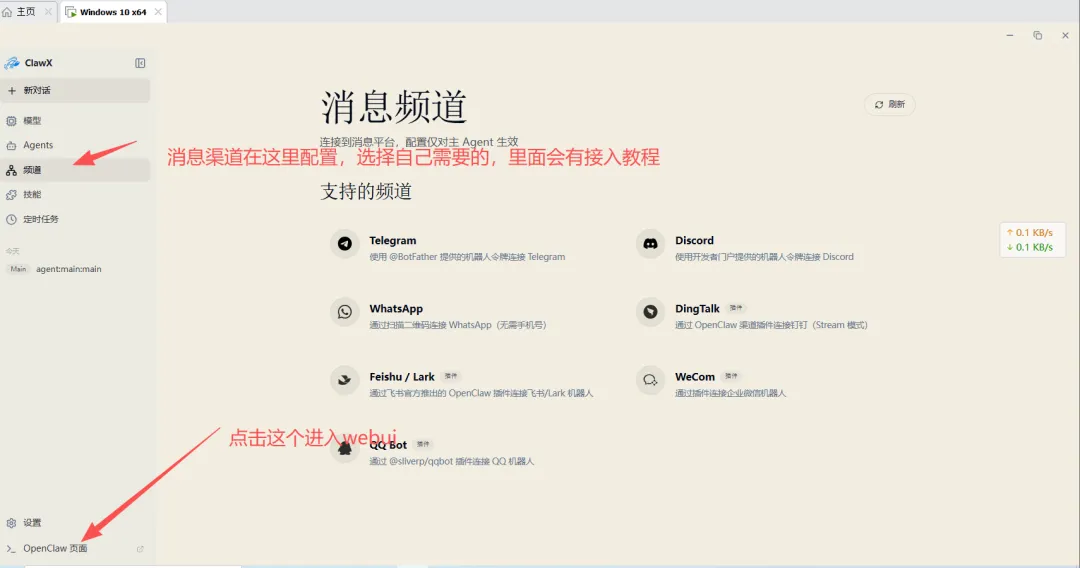Image resolution: width=1080 pixels, height=568 pixels.
Task: Click the plus icon beside 新对话
Action: pos(12,90)
